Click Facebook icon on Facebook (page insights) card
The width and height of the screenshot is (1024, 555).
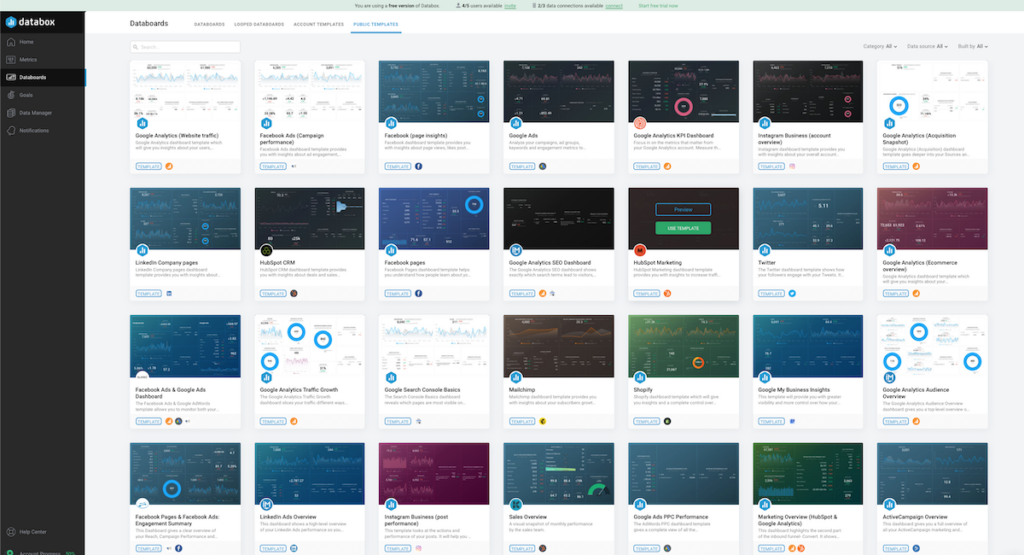419,166
